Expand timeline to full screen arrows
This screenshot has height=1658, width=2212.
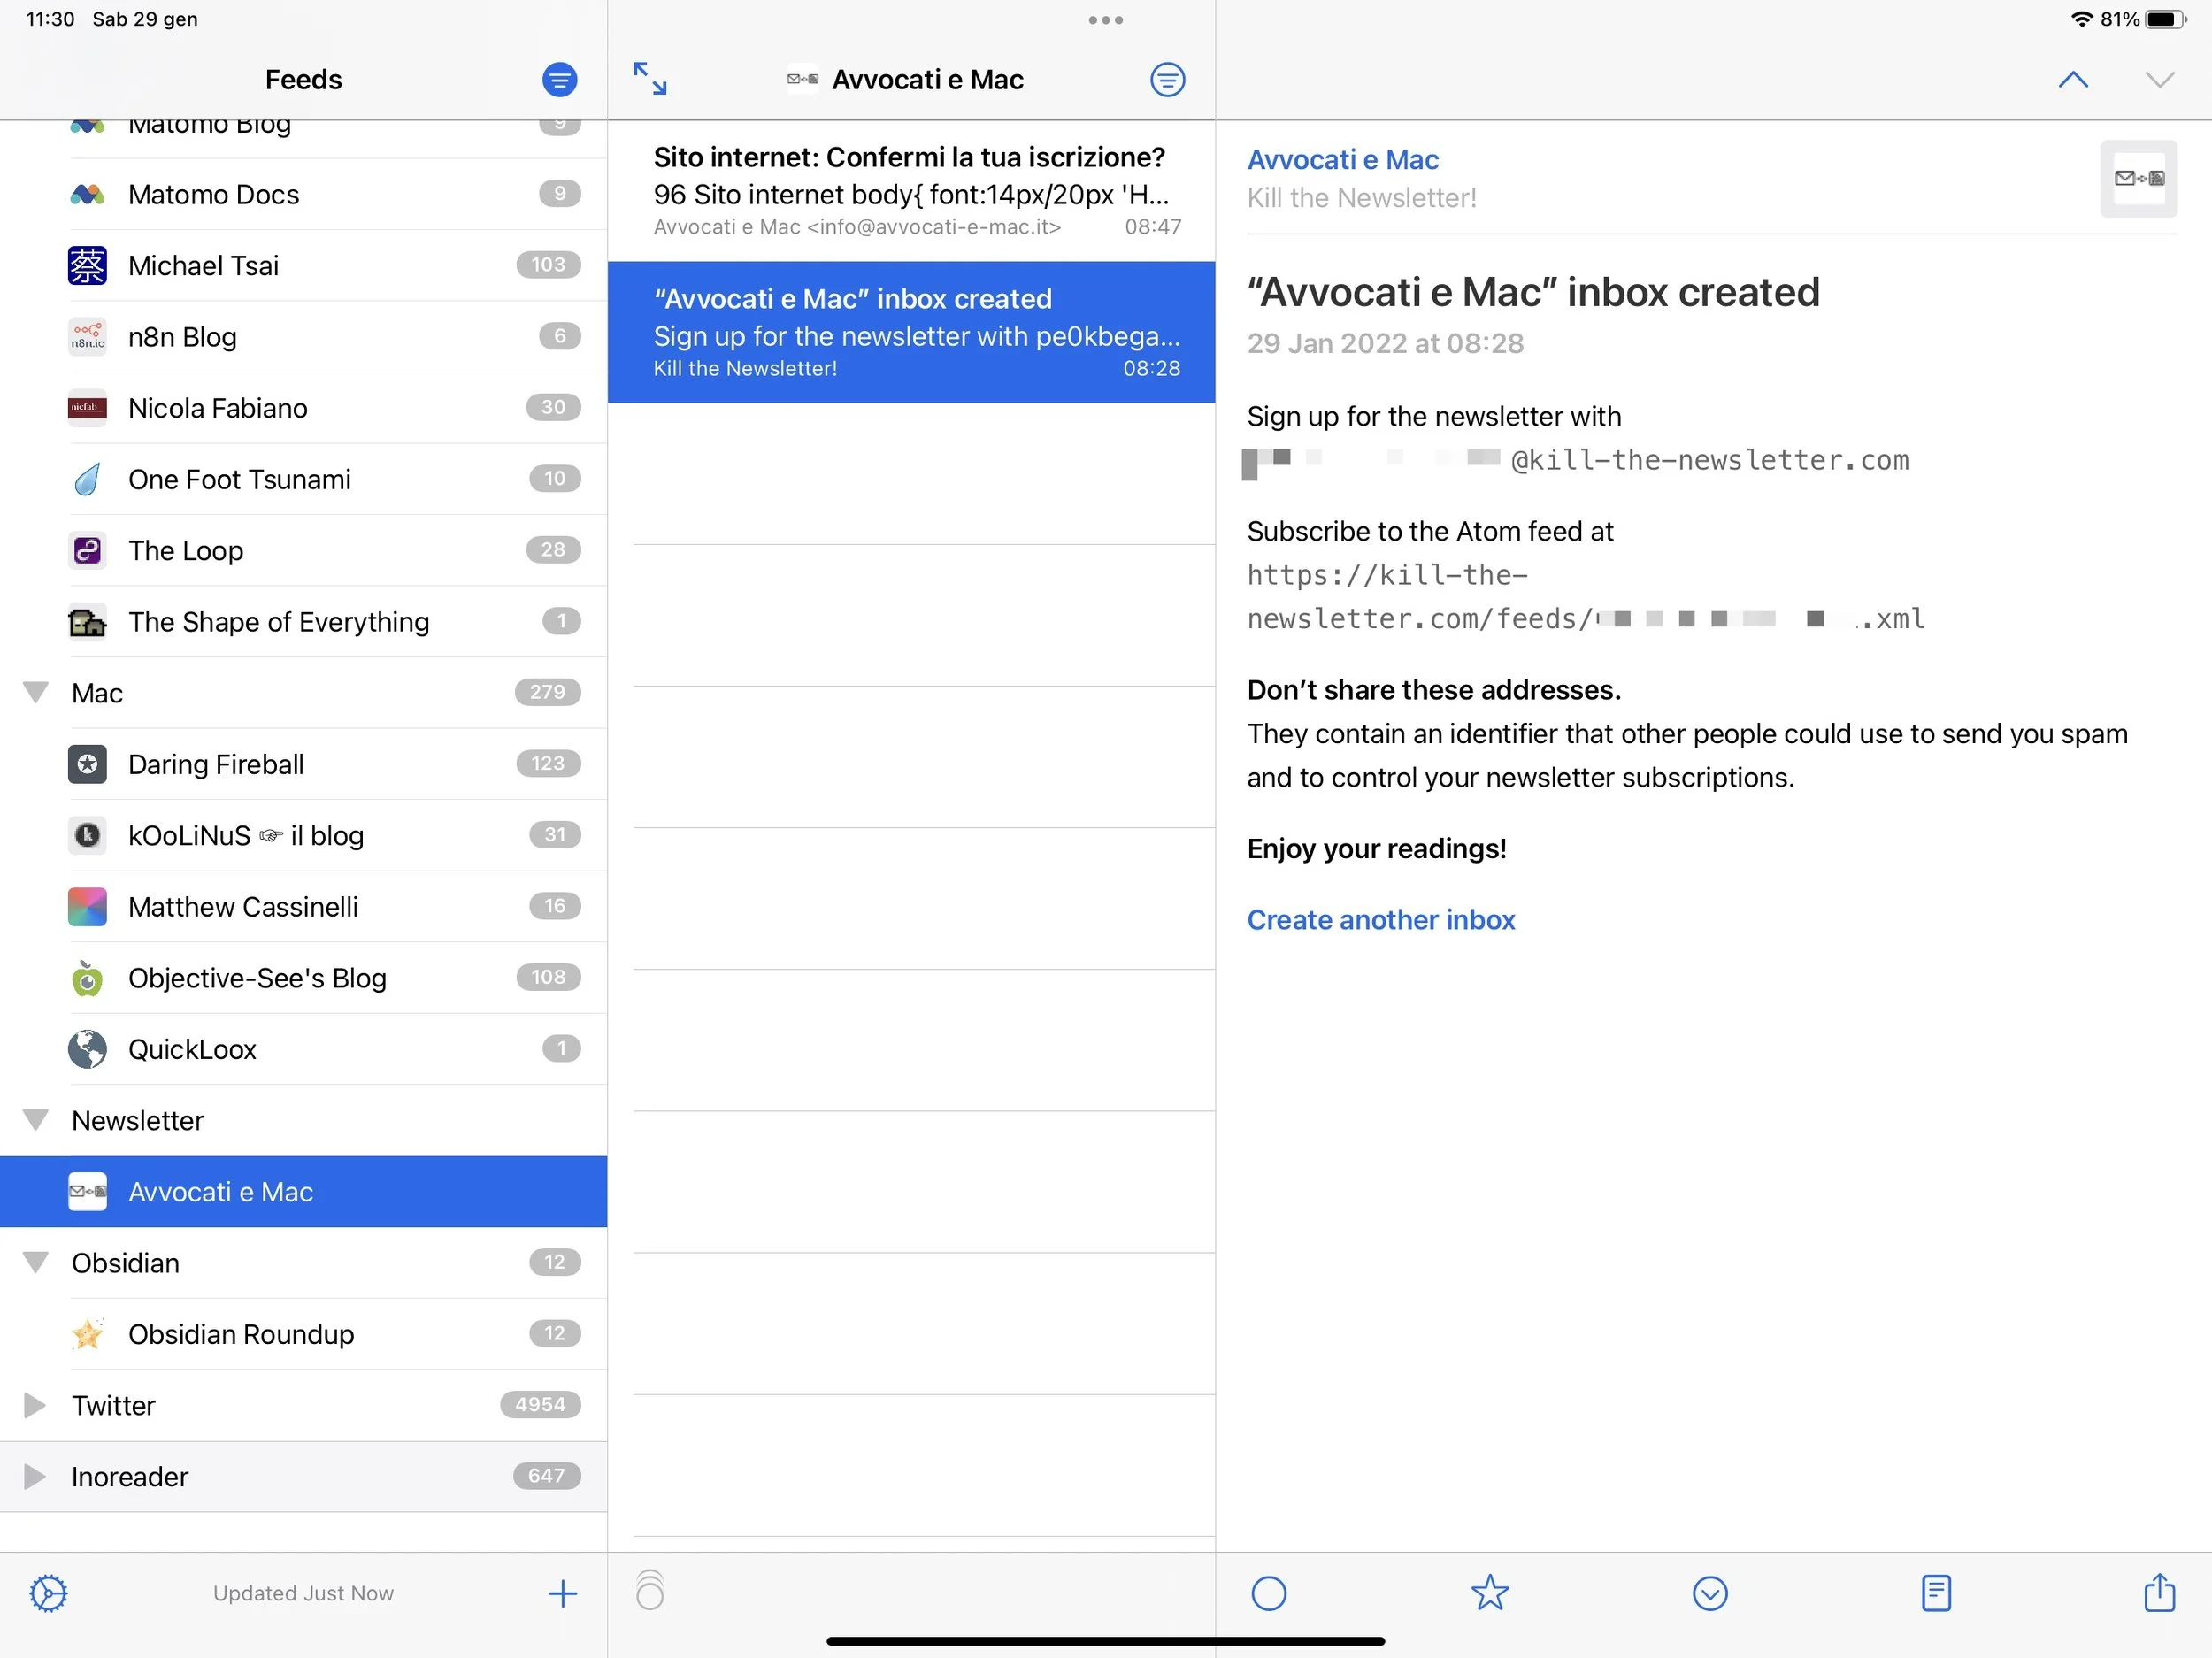click(650, 79)
